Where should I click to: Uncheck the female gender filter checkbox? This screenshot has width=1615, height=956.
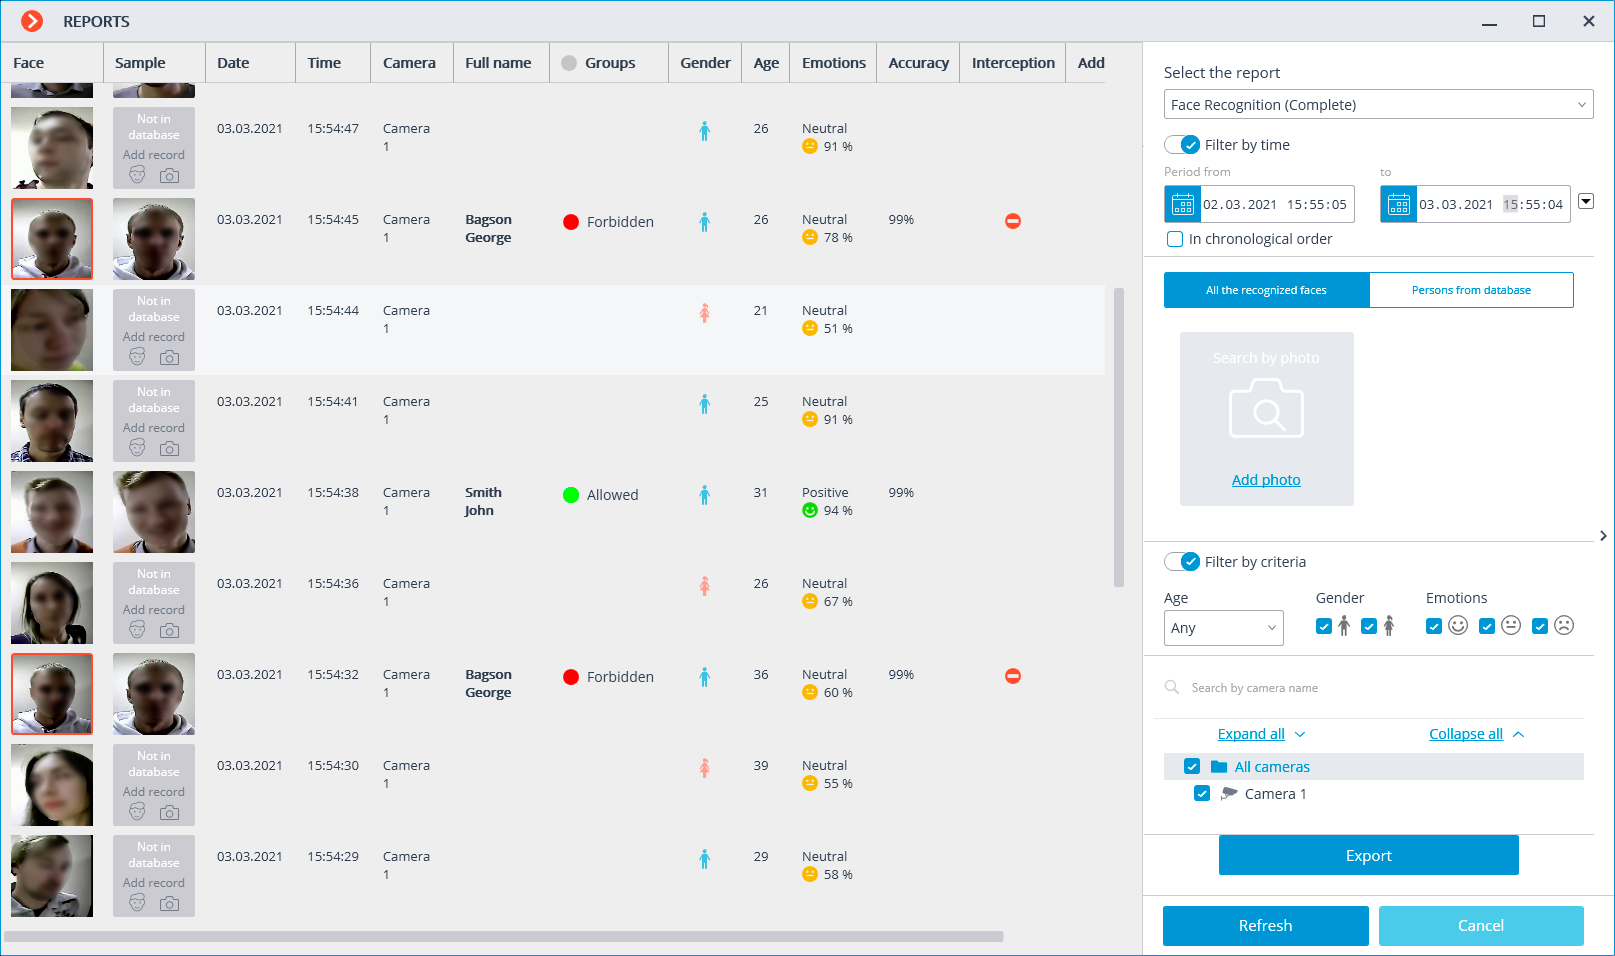1369,626
